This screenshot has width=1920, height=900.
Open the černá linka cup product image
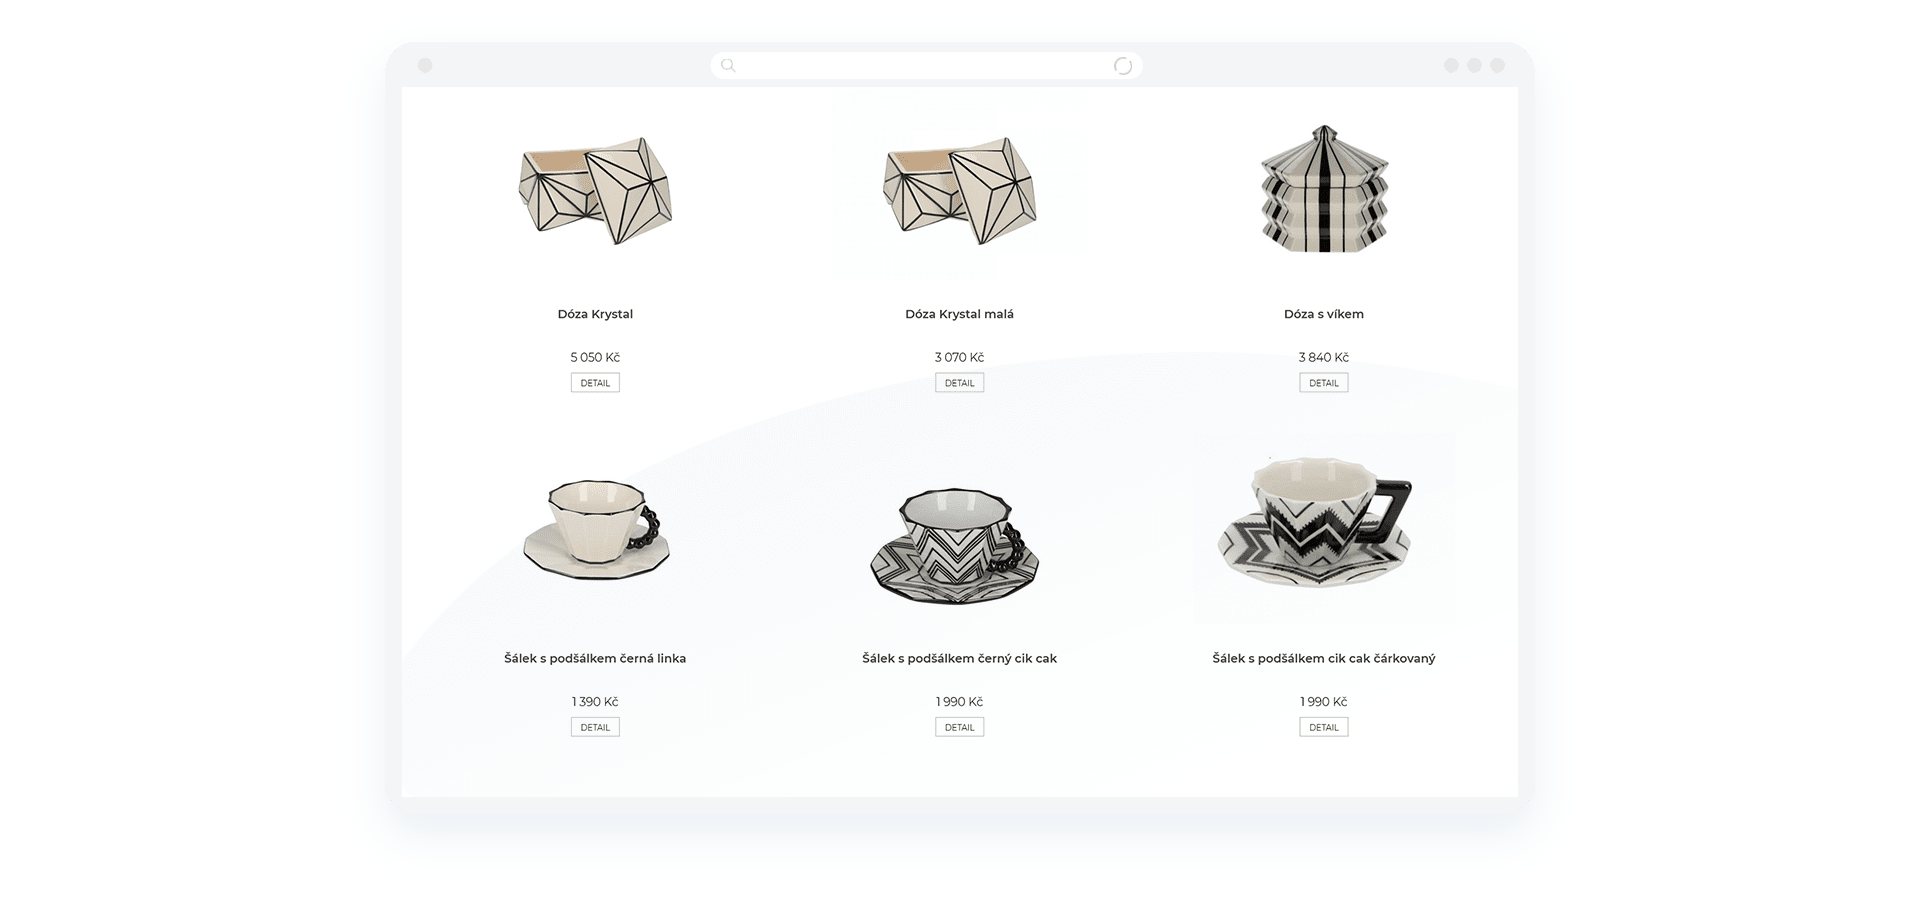(595, 530)
